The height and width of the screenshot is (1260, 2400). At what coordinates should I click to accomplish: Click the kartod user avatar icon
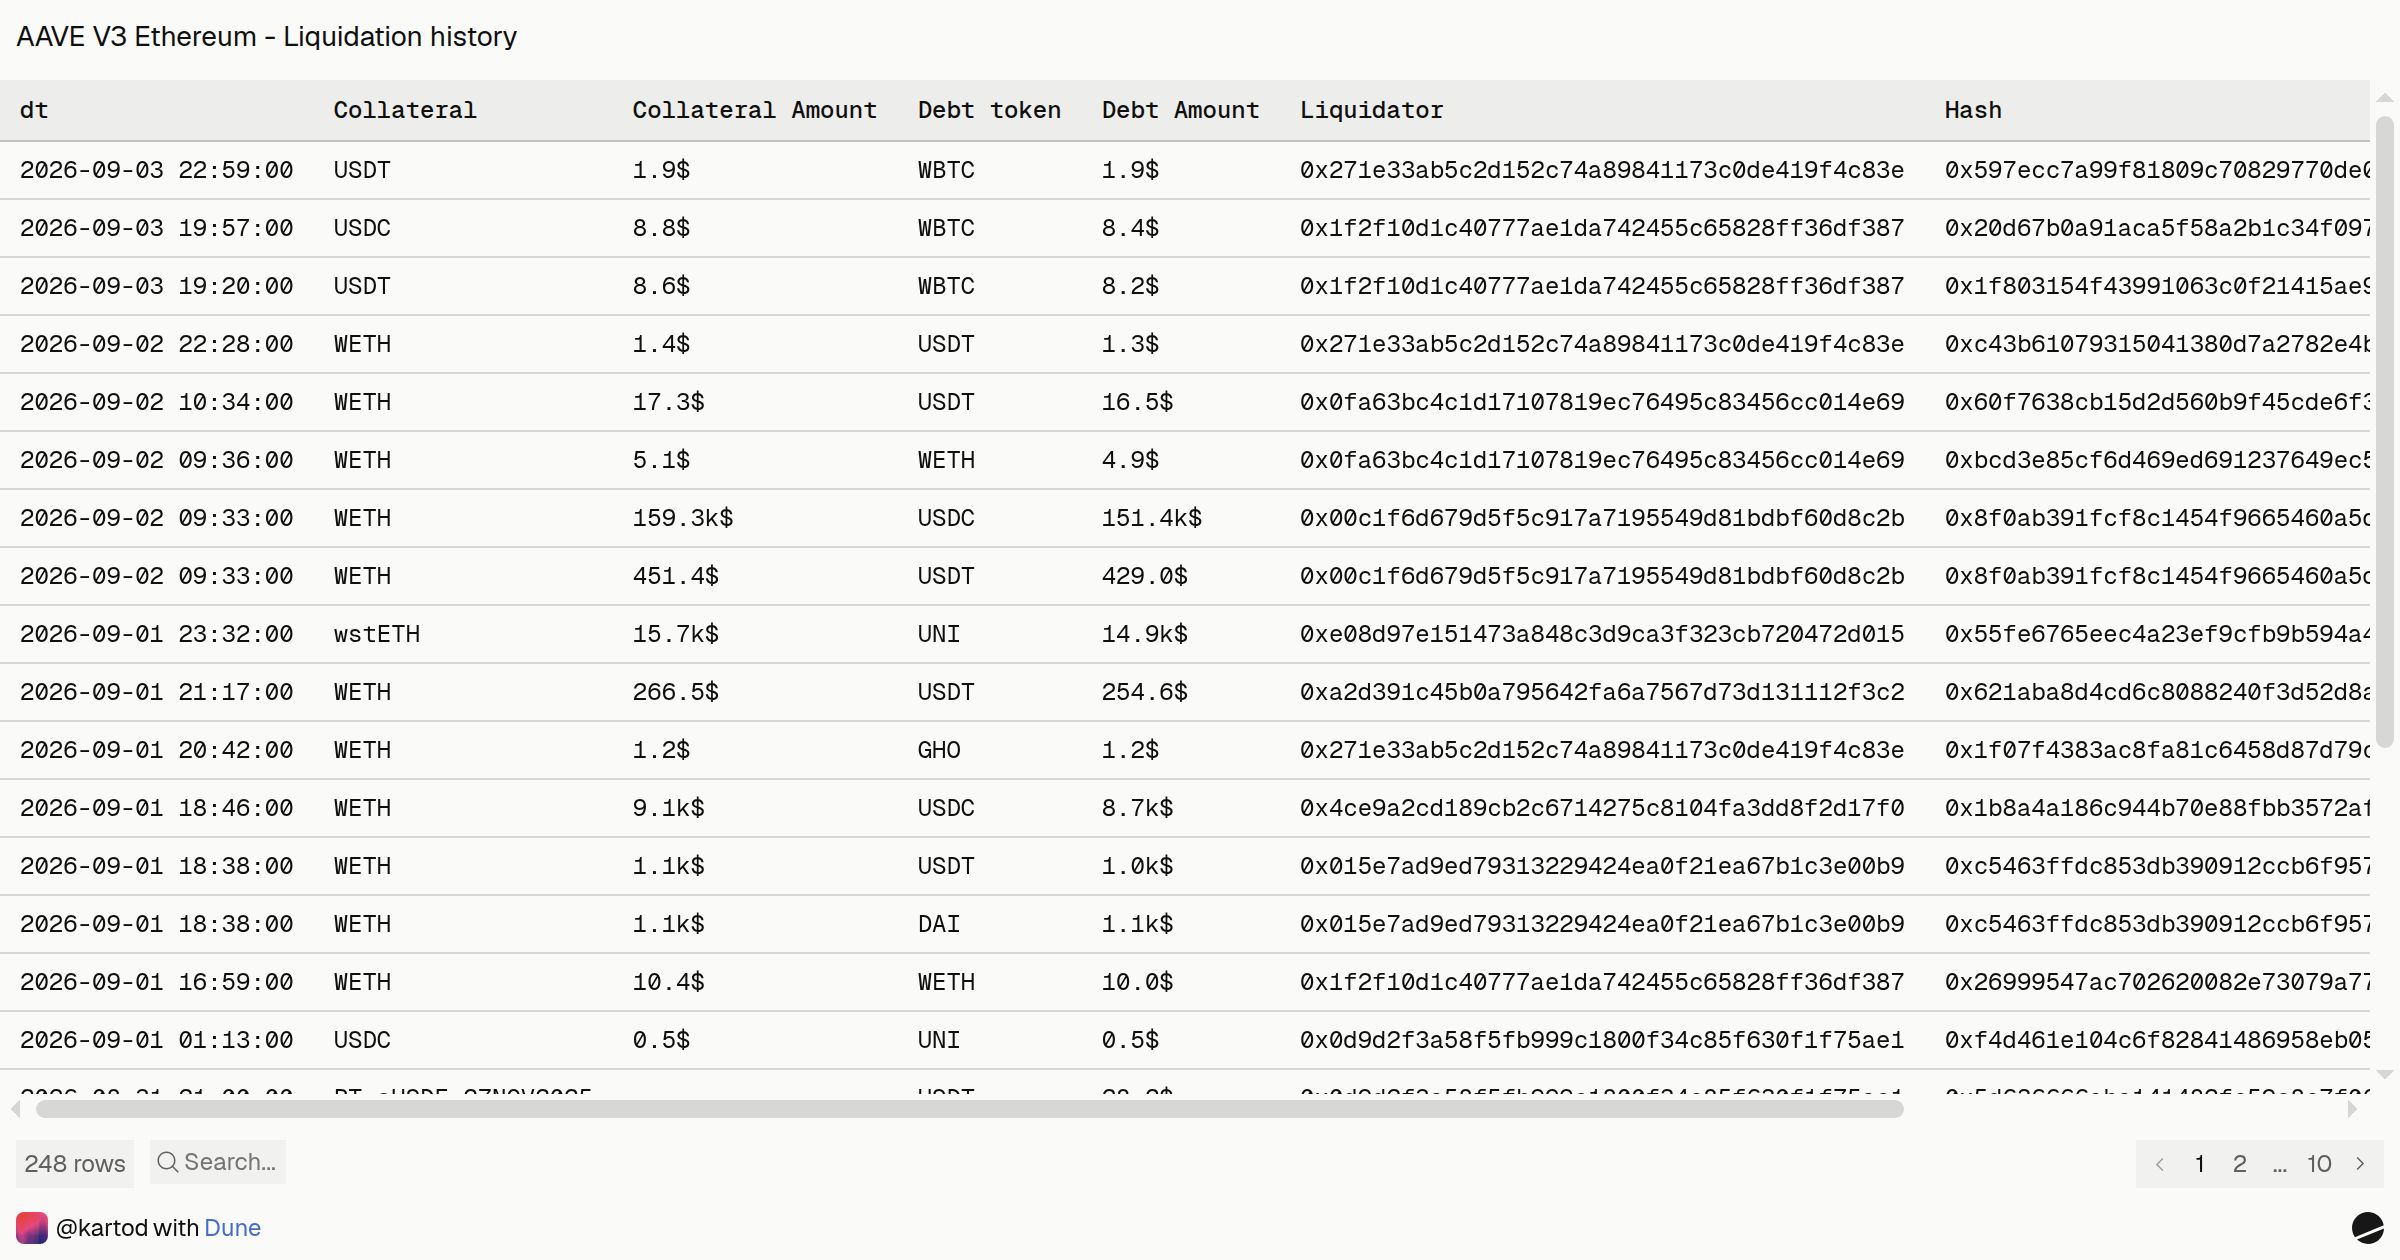32,1228
